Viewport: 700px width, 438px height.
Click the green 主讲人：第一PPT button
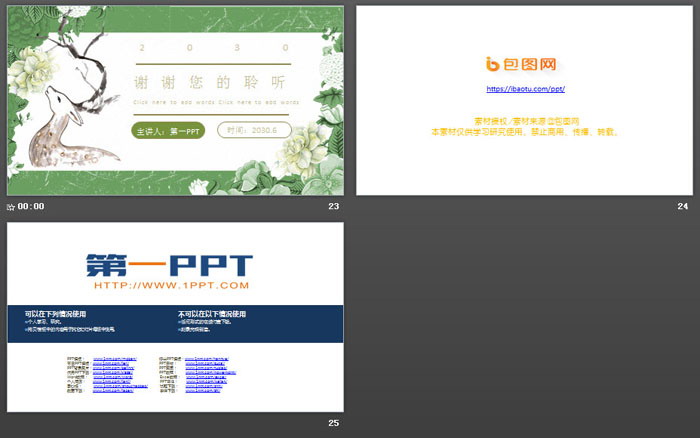point(169,130)
